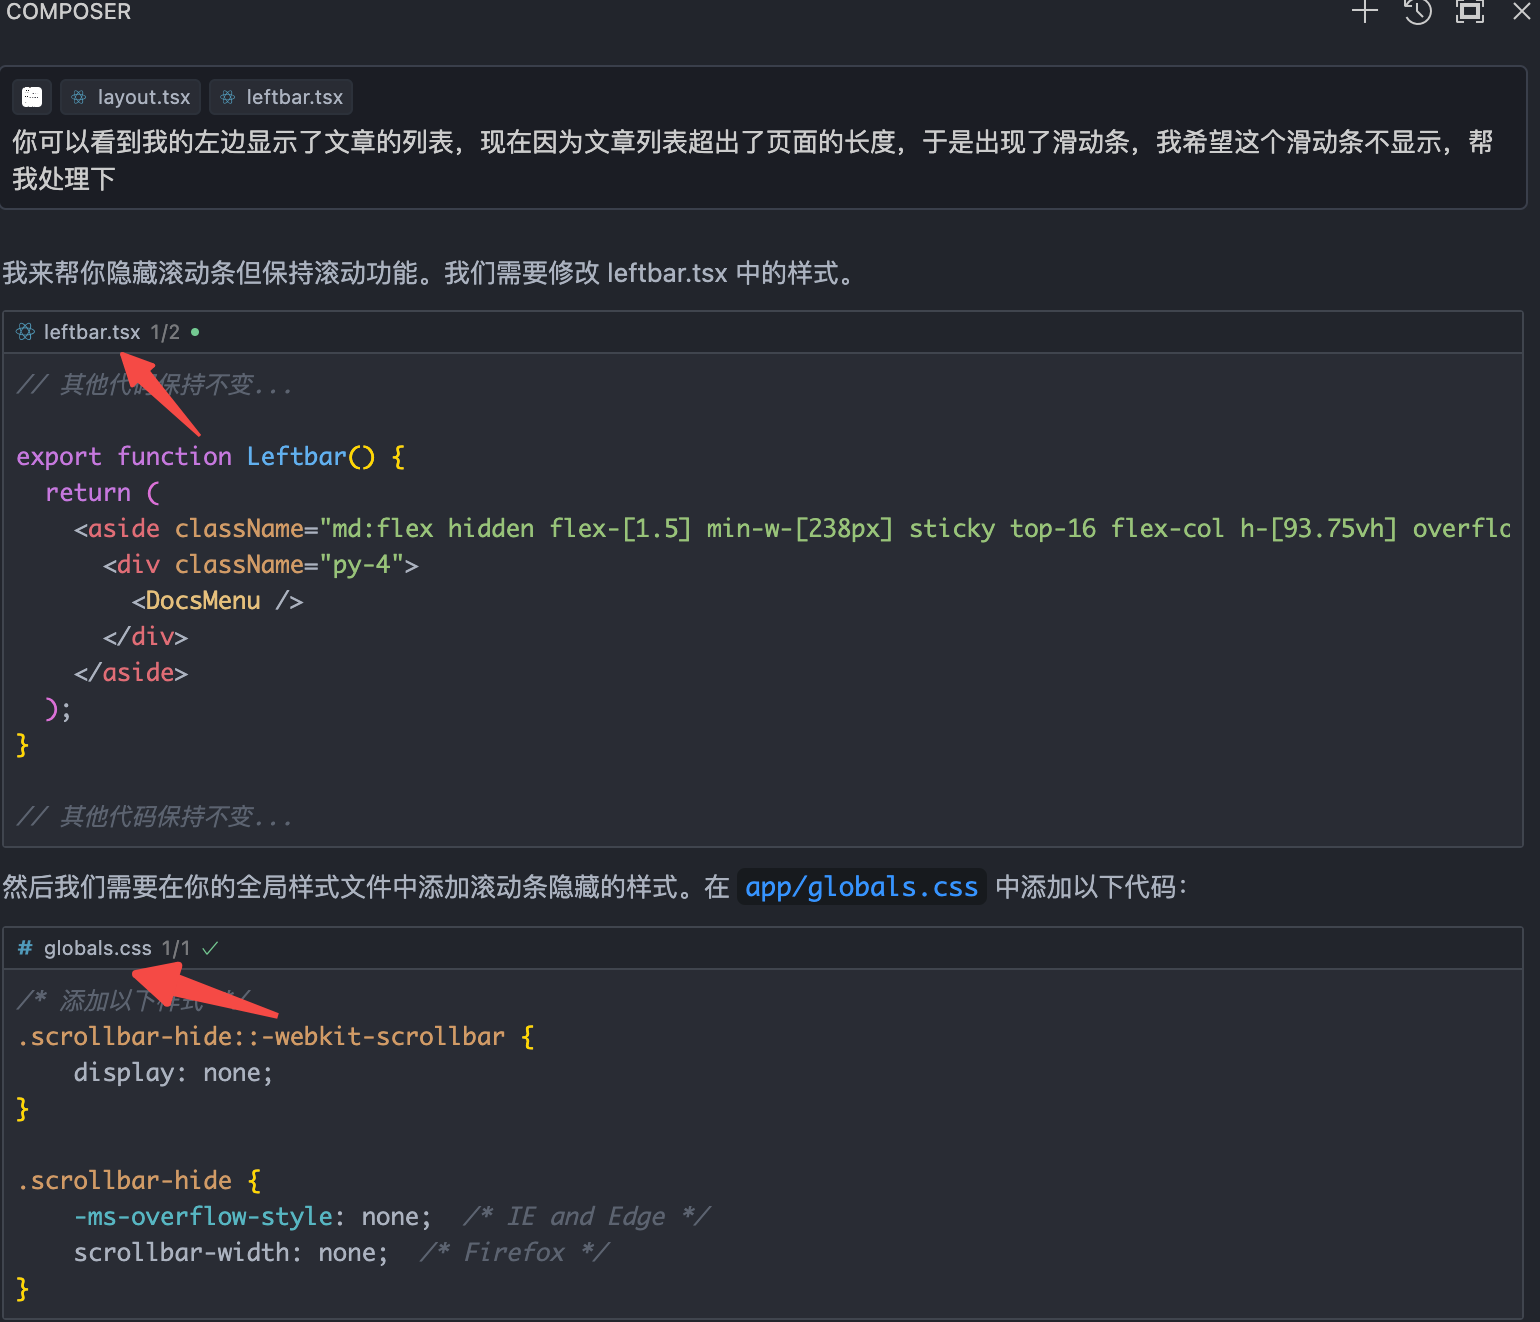Image resolution: width=1540 pixels, height=1322 pixels.
Task: Click the React icon in leftbar.tsx code header
Action: point(26,332)
